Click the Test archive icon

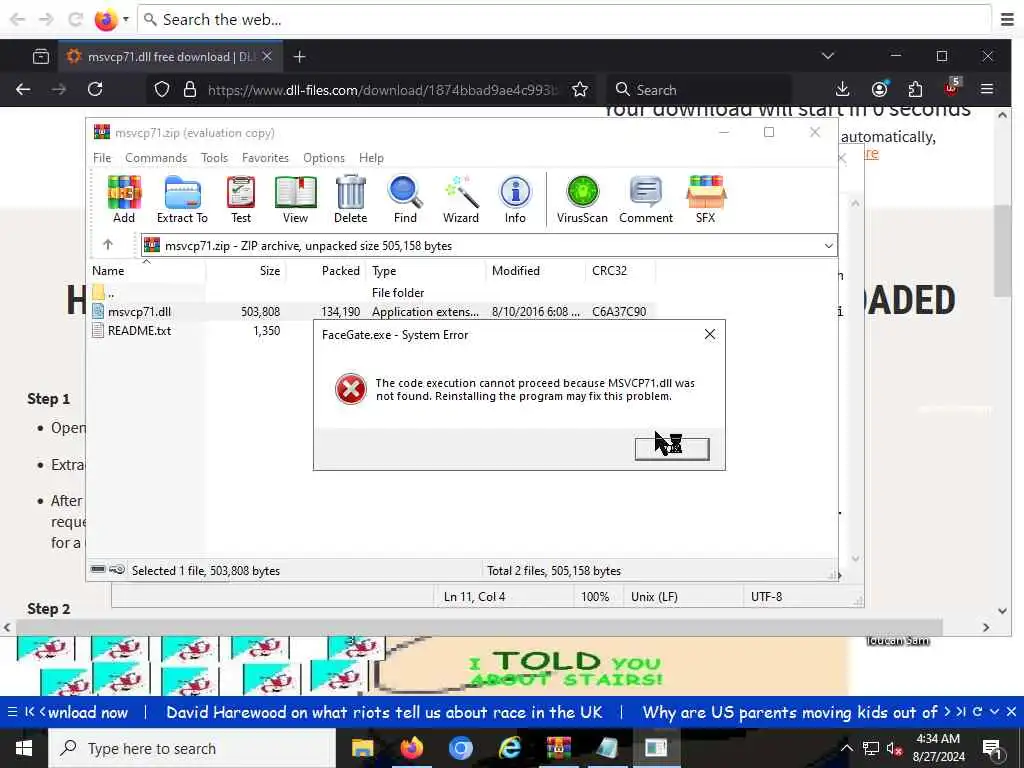[241, 199]
